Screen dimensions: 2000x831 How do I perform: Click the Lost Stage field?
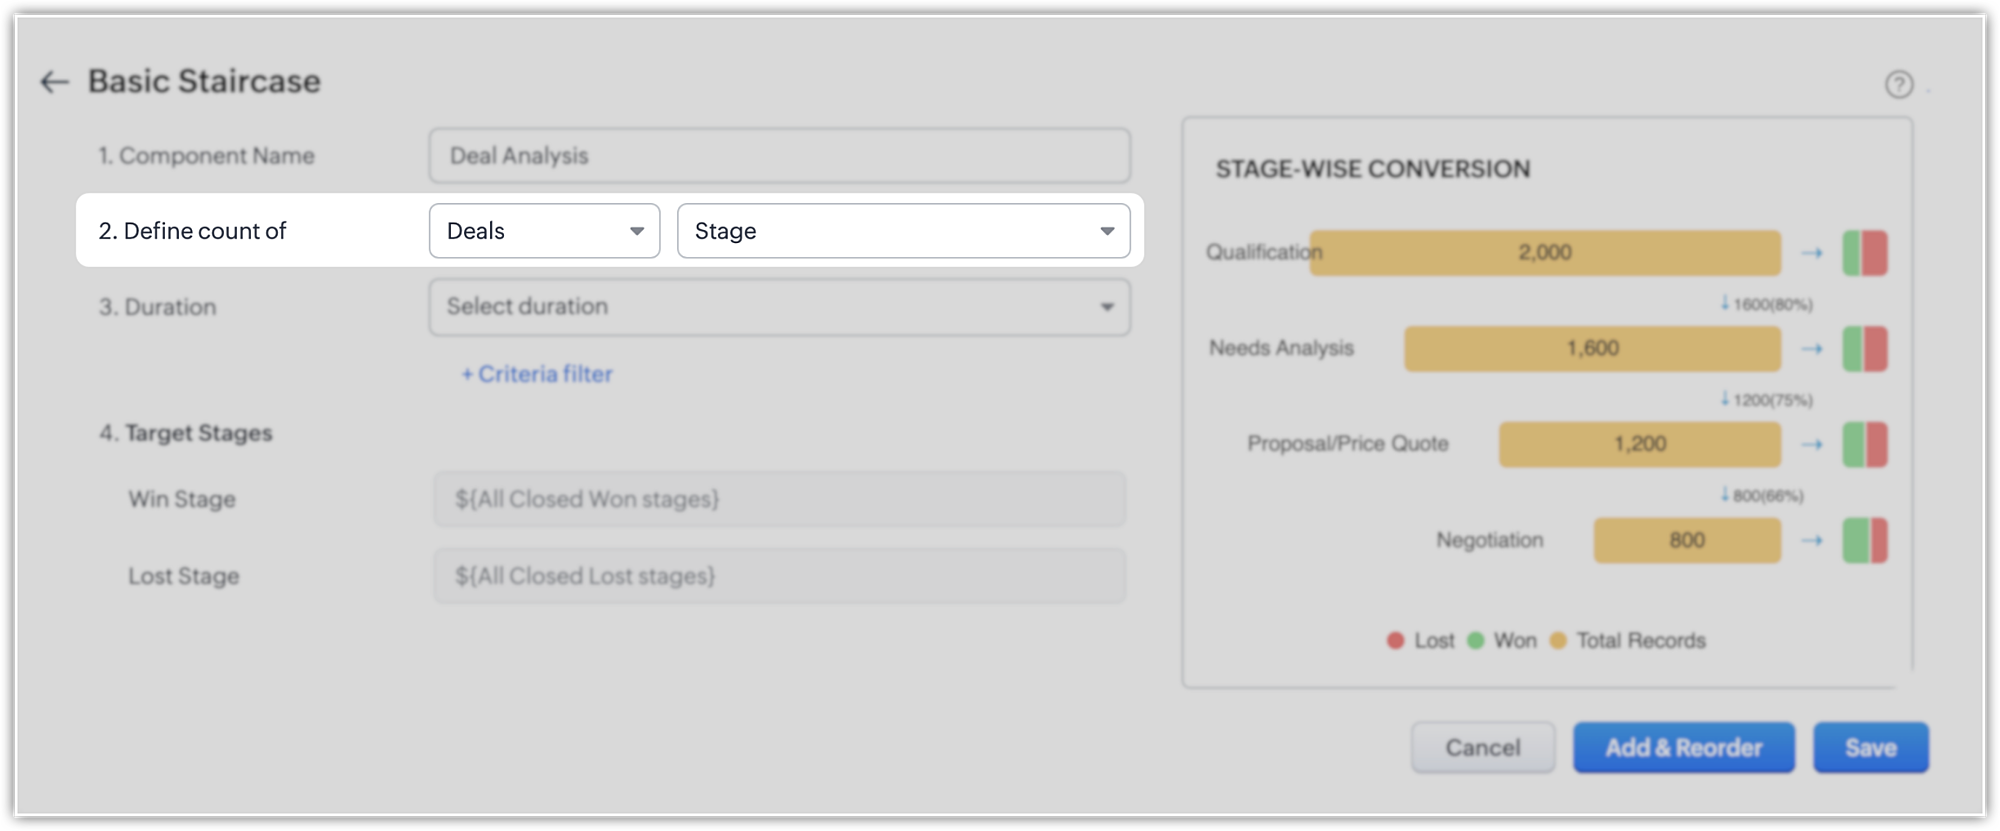tap(779, 576)
